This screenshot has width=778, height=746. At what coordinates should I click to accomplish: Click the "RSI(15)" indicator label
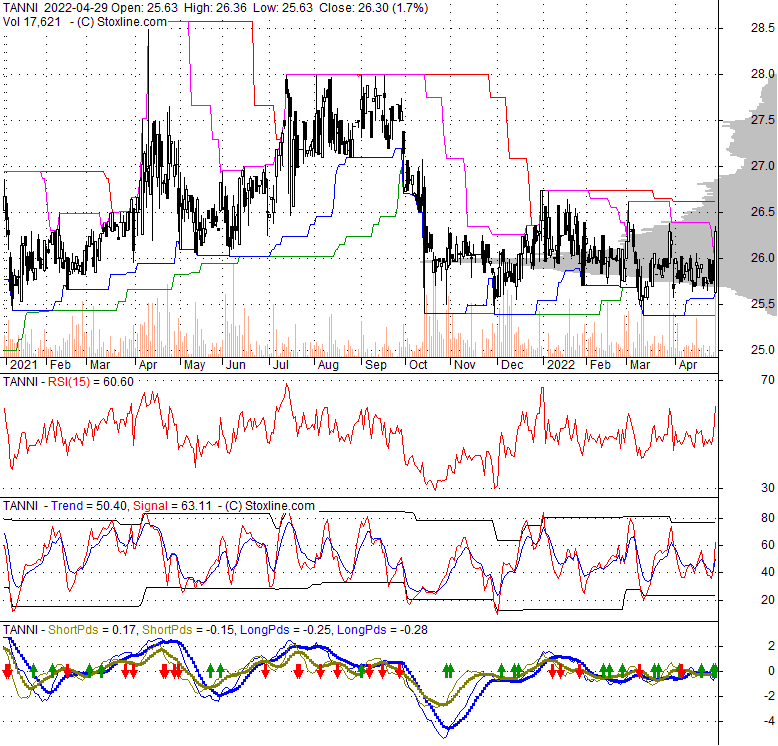(x=69, y=382)
